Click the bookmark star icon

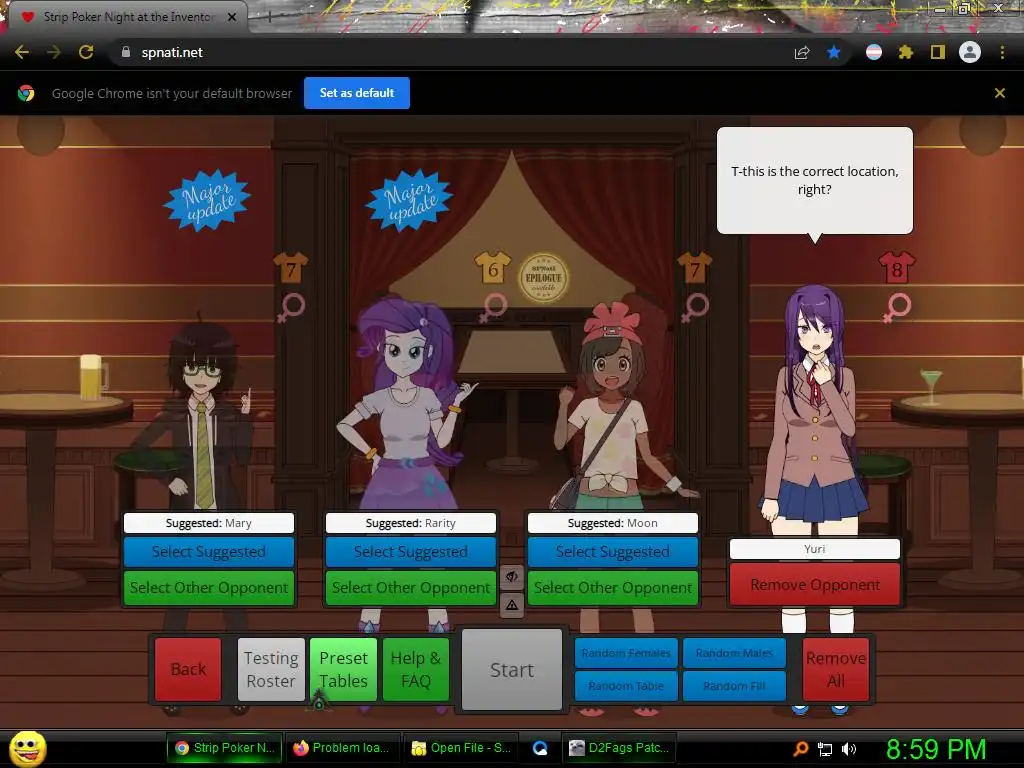[833, 52]
